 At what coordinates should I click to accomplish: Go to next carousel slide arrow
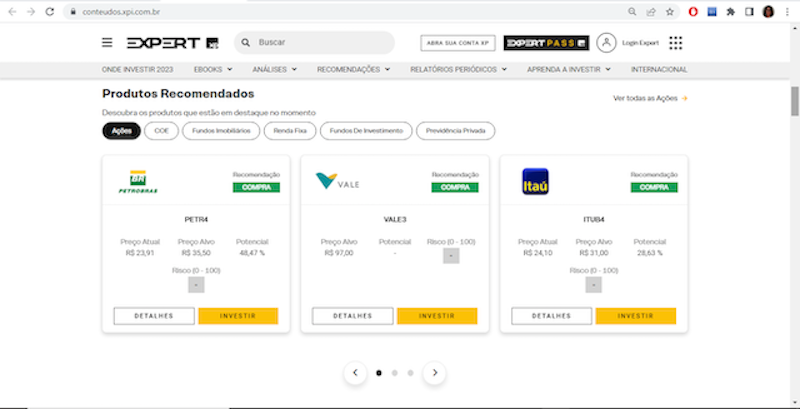point(435,373)
